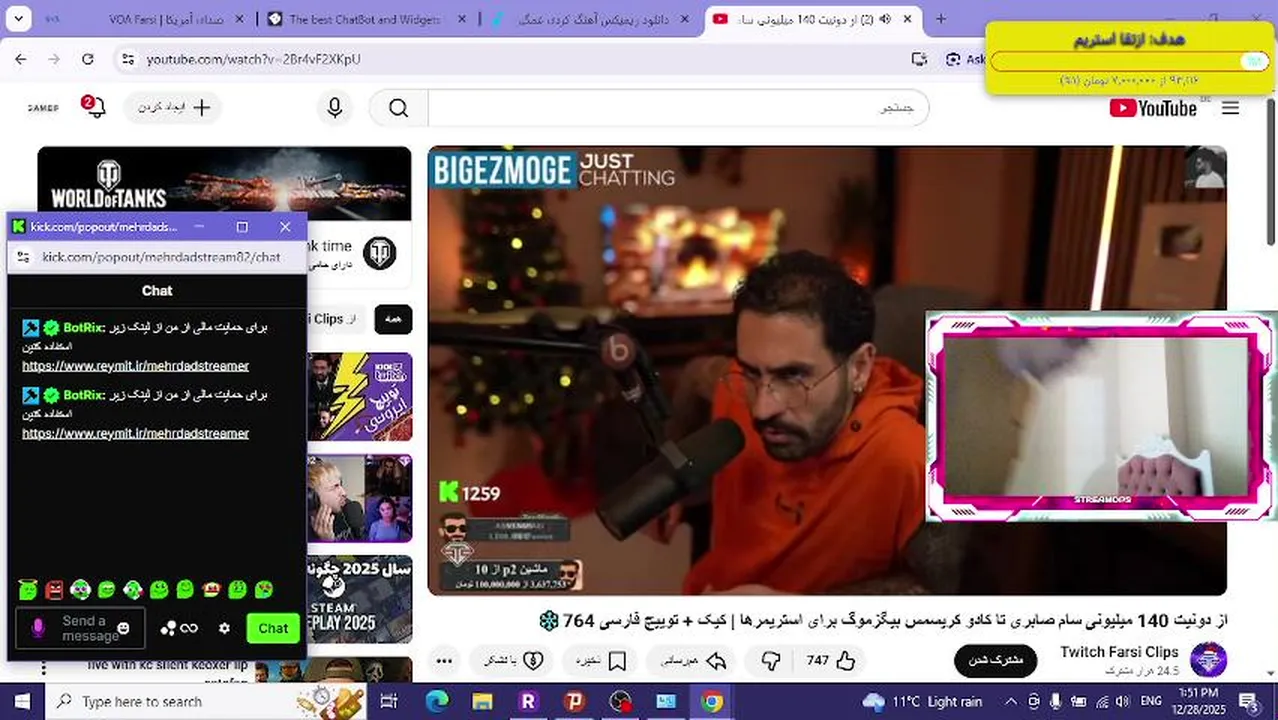This screenshot has width=1278, height=720.
Task: Mute the playing YouTube tab audio
Action: [x=884, y=19]
